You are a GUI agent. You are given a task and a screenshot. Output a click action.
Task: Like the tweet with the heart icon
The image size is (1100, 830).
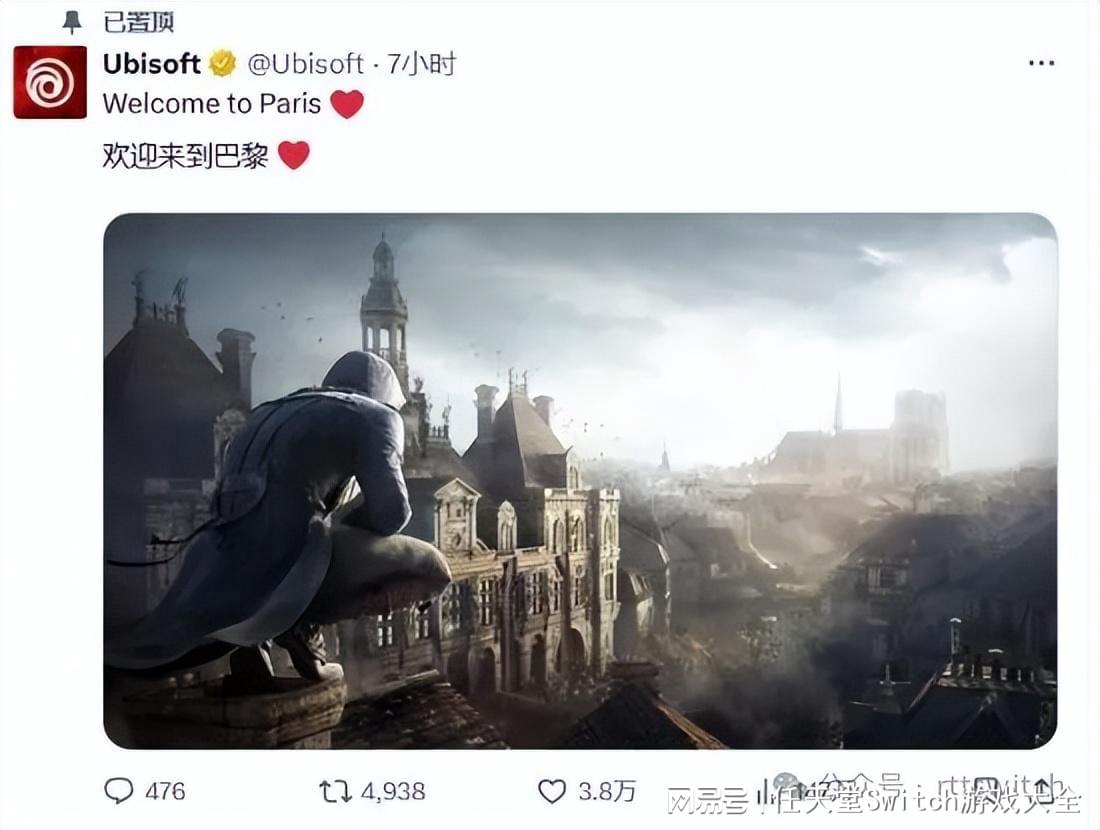pyautogui.click(x=552, y=791)
